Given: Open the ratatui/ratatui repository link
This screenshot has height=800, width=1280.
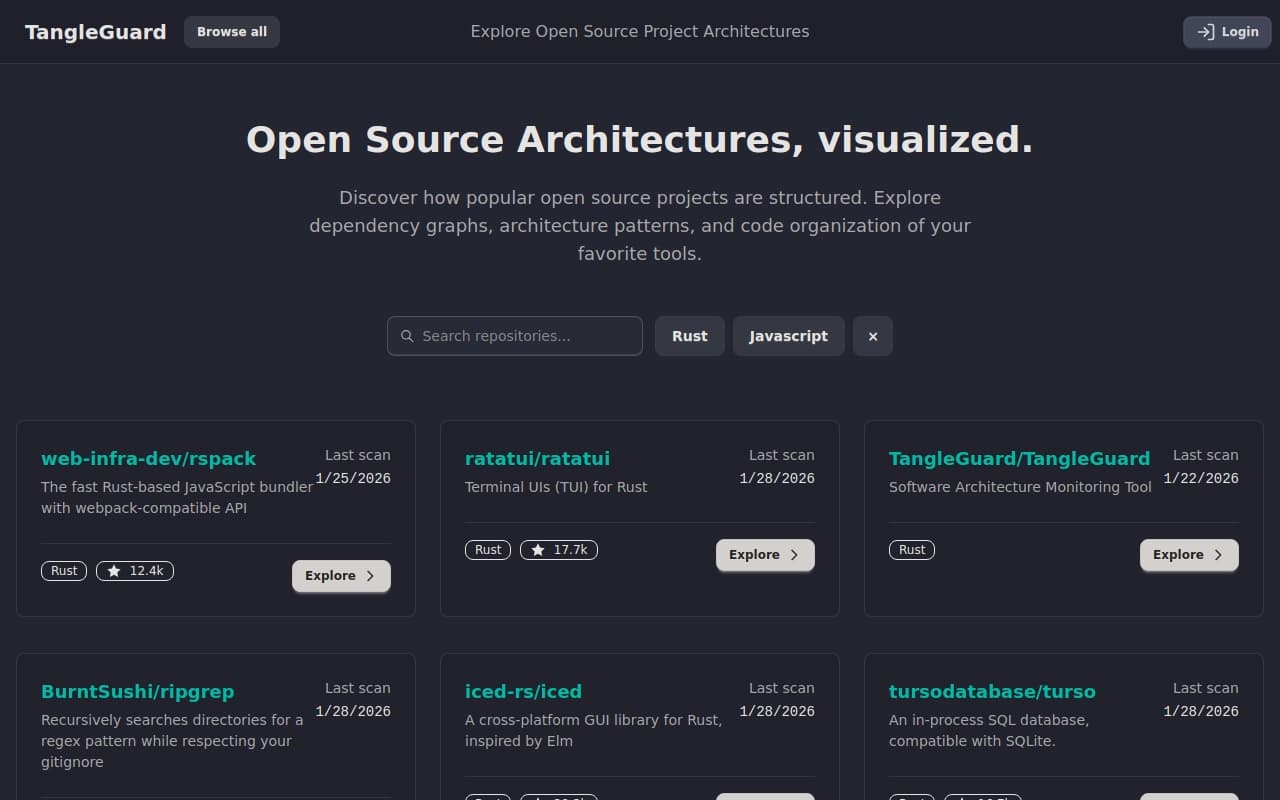Looking at the screenshot, I should pos(537,459).
